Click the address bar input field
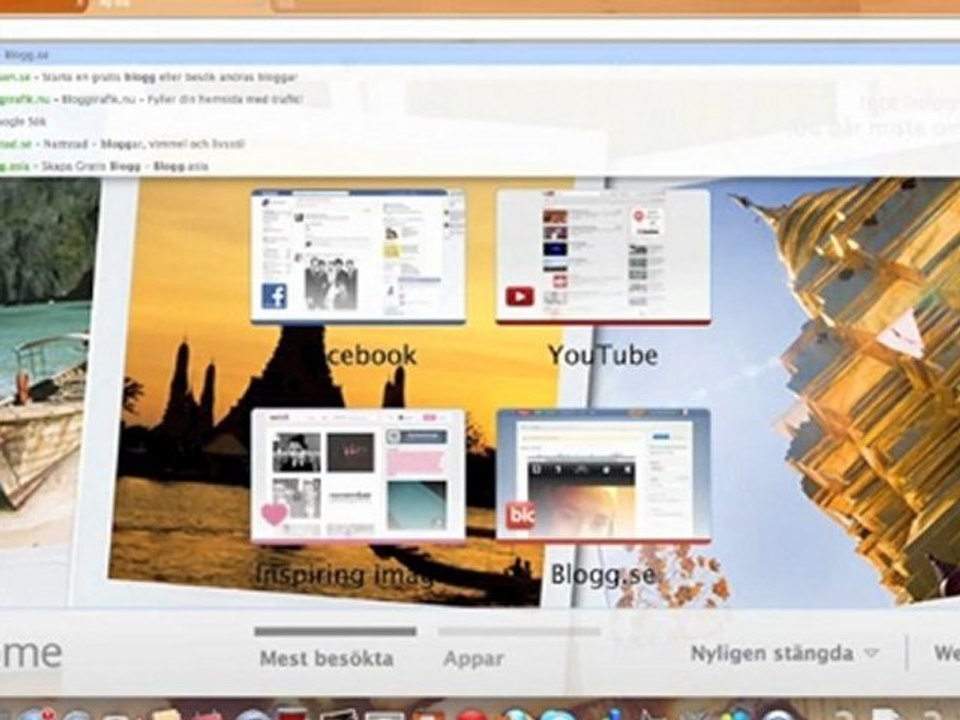 [480, 29]
